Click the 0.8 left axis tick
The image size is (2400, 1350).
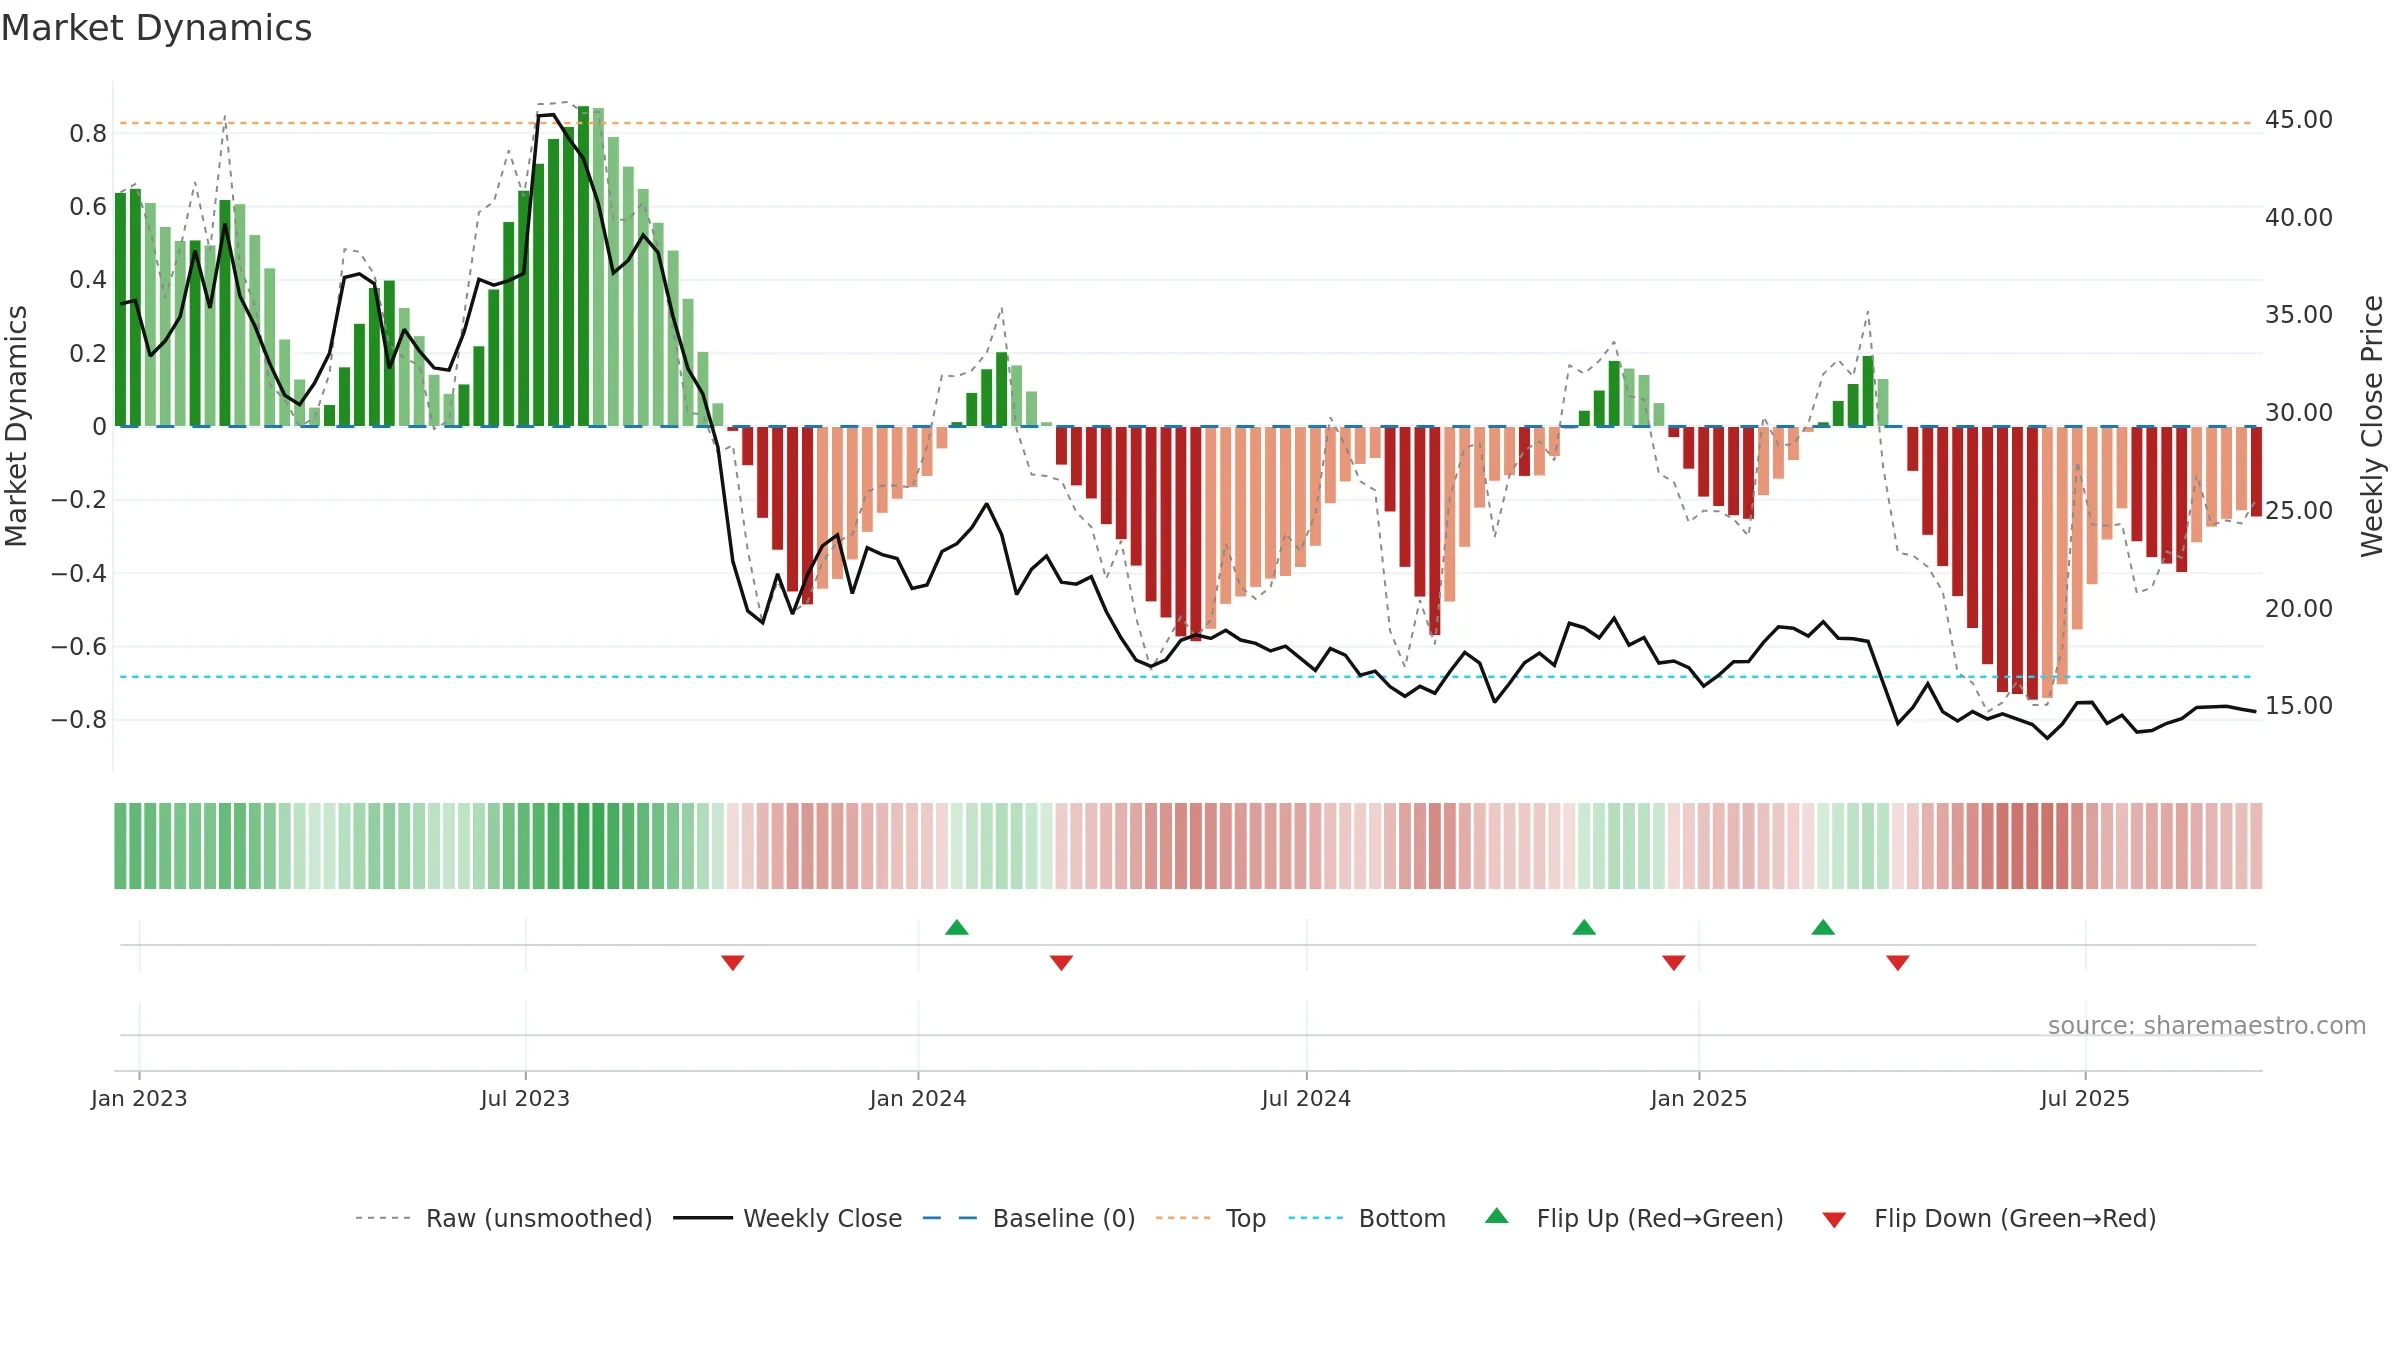point(88,134)
